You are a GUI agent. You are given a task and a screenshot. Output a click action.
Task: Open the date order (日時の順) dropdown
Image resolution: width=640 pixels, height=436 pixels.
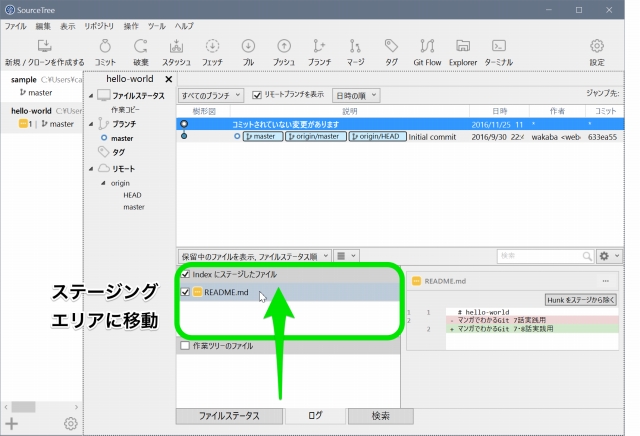tap(356, 96)
